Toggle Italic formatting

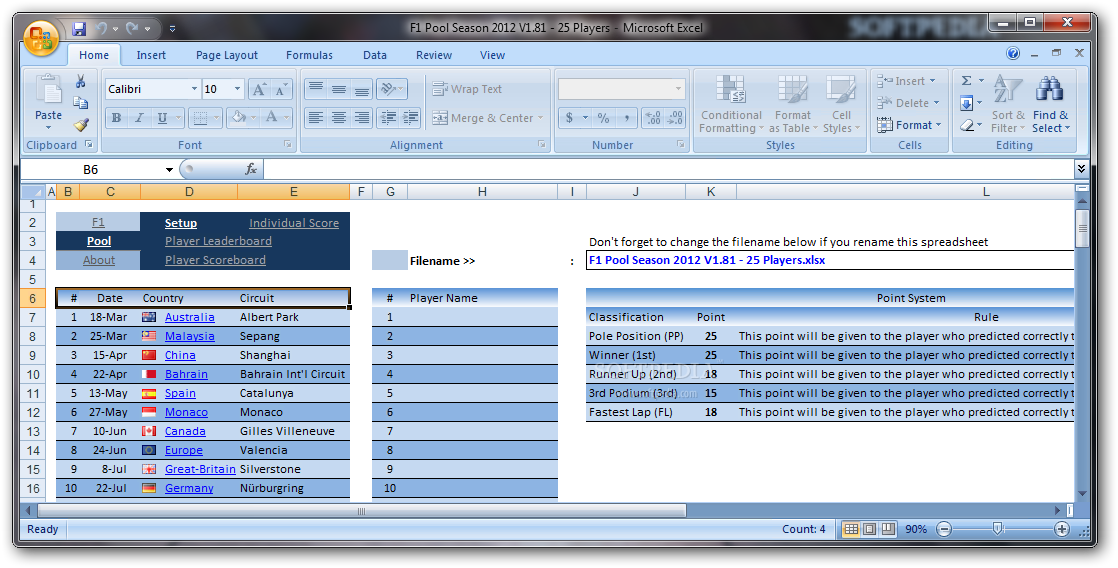tap(139, 118)
